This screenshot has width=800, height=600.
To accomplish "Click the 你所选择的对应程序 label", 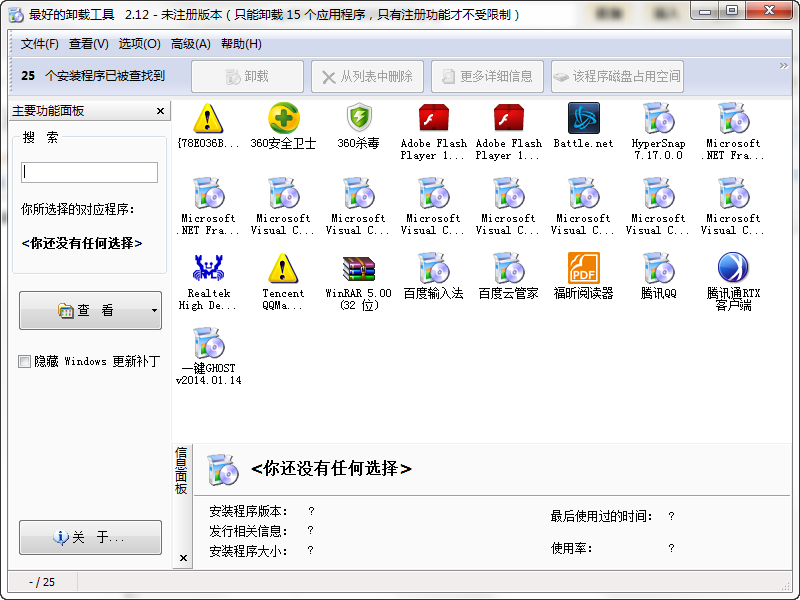I will coord(78,209).
